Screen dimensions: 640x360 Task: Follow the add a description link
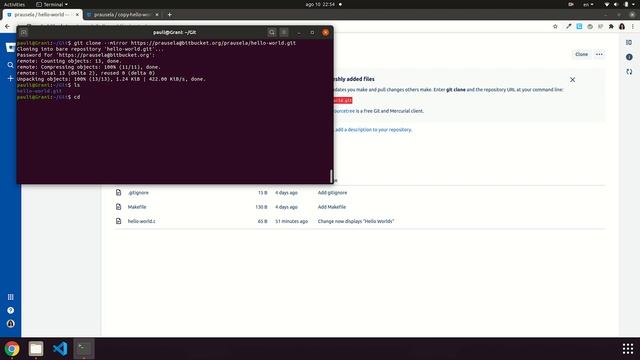373,130
